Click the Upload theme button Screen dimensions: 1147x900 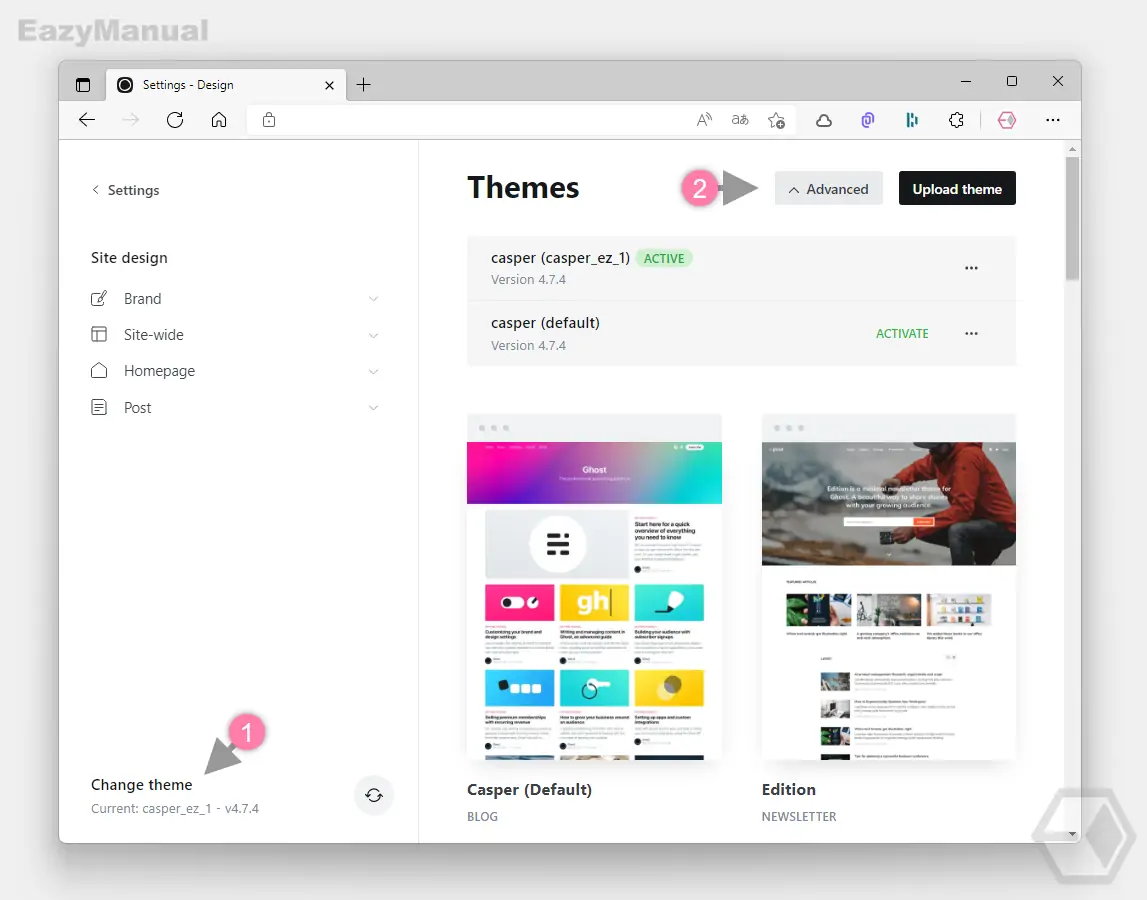coord(957,189)
